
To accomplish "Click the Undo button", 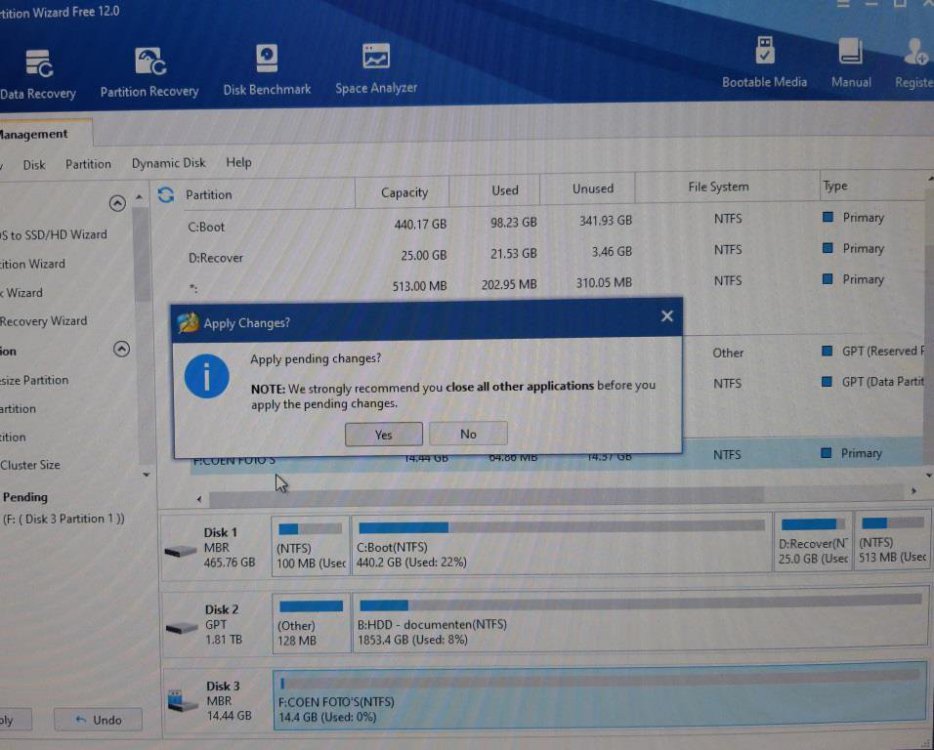I will click(x=98, y=719).
